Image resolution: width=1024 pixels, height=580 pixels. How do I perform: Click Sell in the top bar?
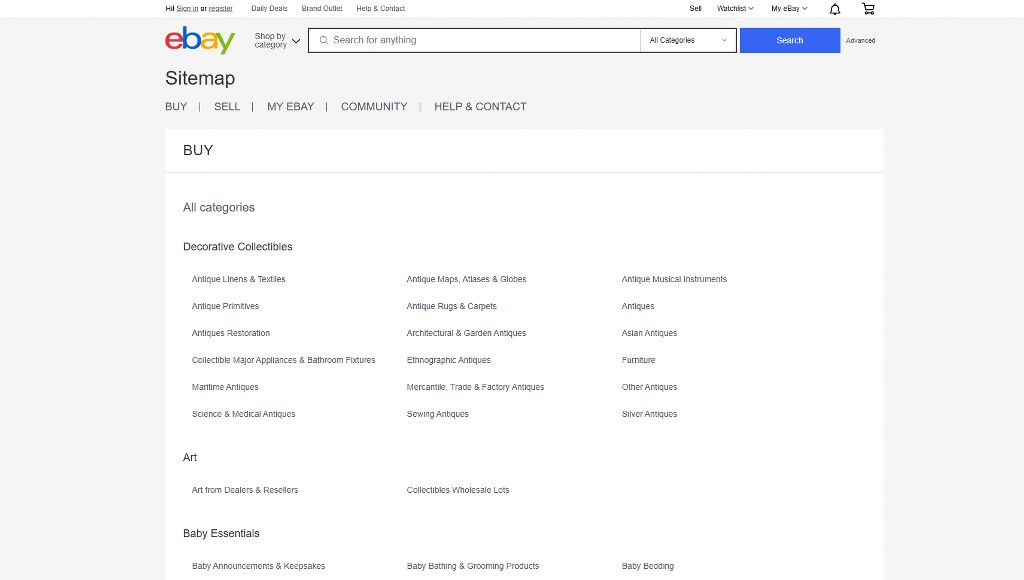tap(696, 8)
